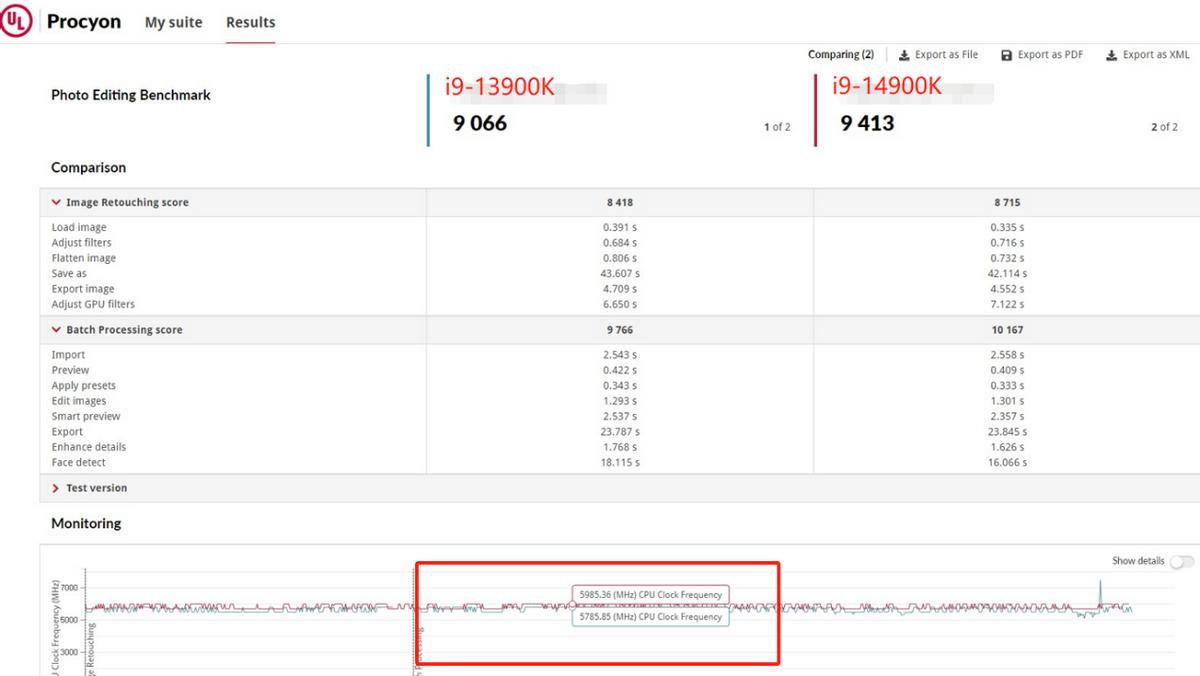
Task: Select the 16.066 s Face detect value
Action: pyautogui.click(x=1007, y=463)
